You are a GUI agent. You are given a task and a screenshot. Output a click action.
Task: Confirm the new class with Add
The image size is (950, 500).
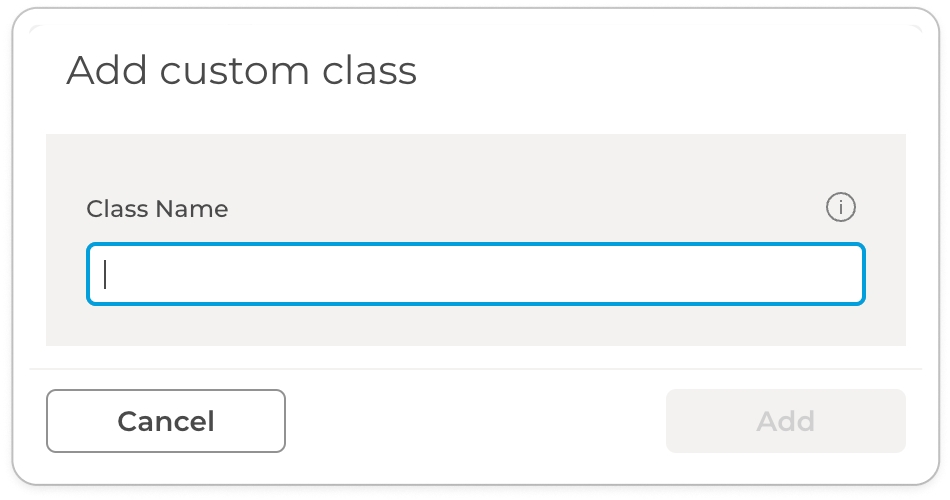(785, 421)
